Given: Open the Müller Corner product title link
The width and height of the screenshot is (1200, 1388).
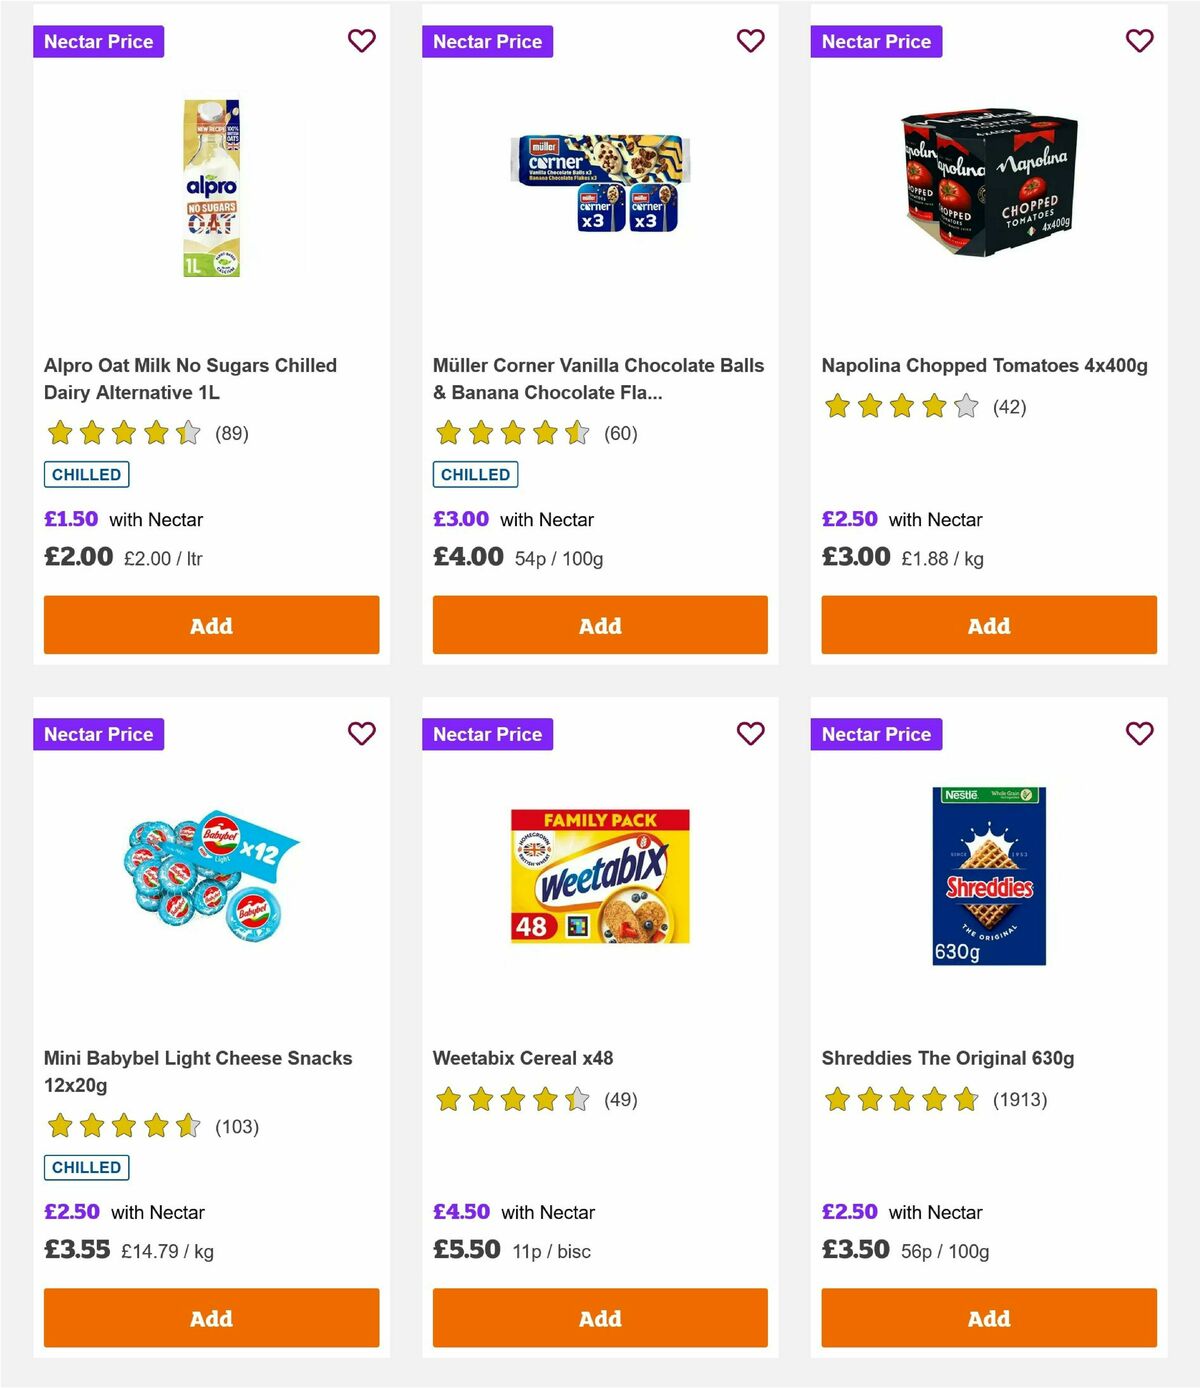Looking at the screenshot, I should pos(598,379).
